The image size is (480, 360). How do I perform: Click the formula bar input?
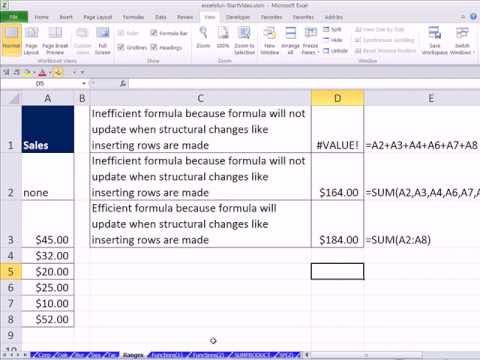click(304, 84)
